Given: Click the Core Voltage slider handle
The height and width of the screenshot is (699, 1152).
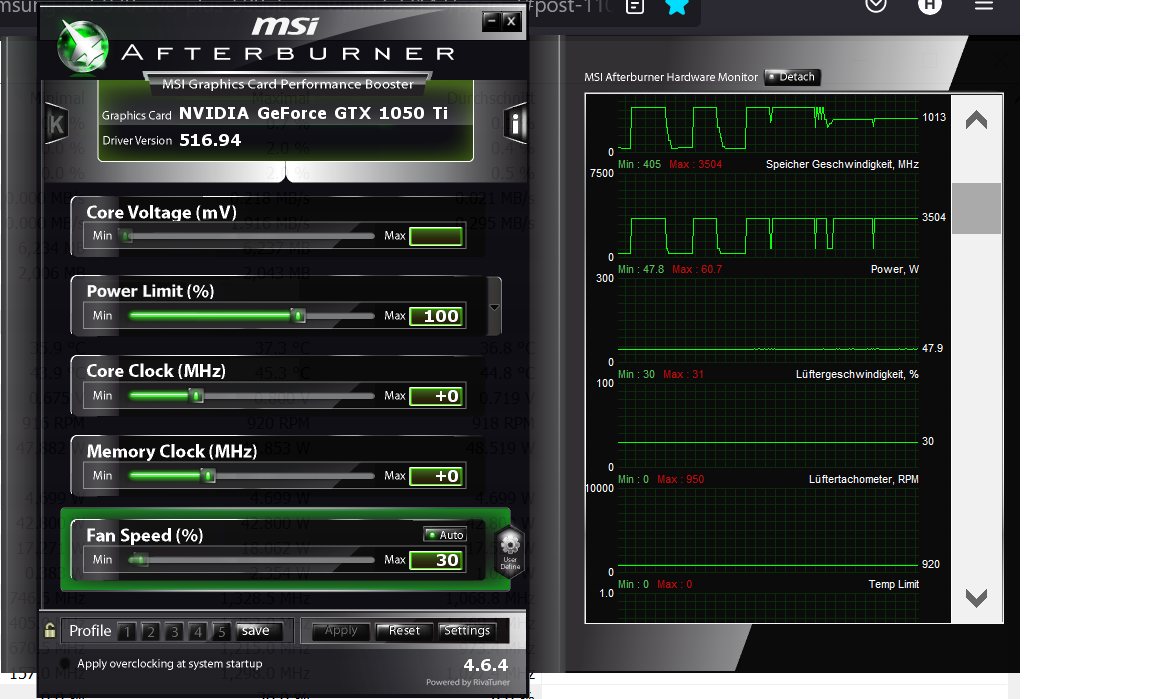Looking at the screenshot, I should [x=127, y=236].
